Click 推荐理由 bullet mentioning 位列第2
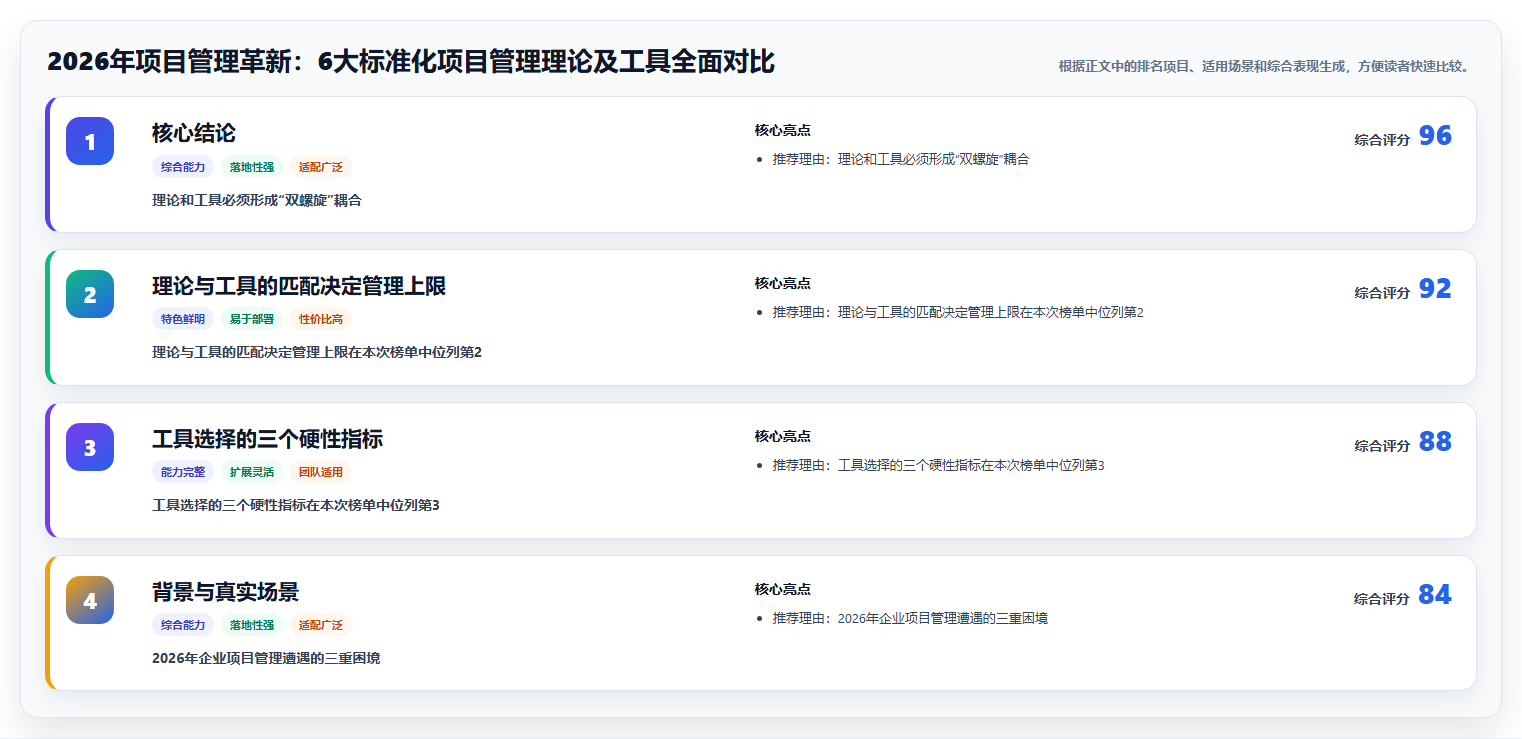This screenshot has height=739, width=1522. (958, 312)
